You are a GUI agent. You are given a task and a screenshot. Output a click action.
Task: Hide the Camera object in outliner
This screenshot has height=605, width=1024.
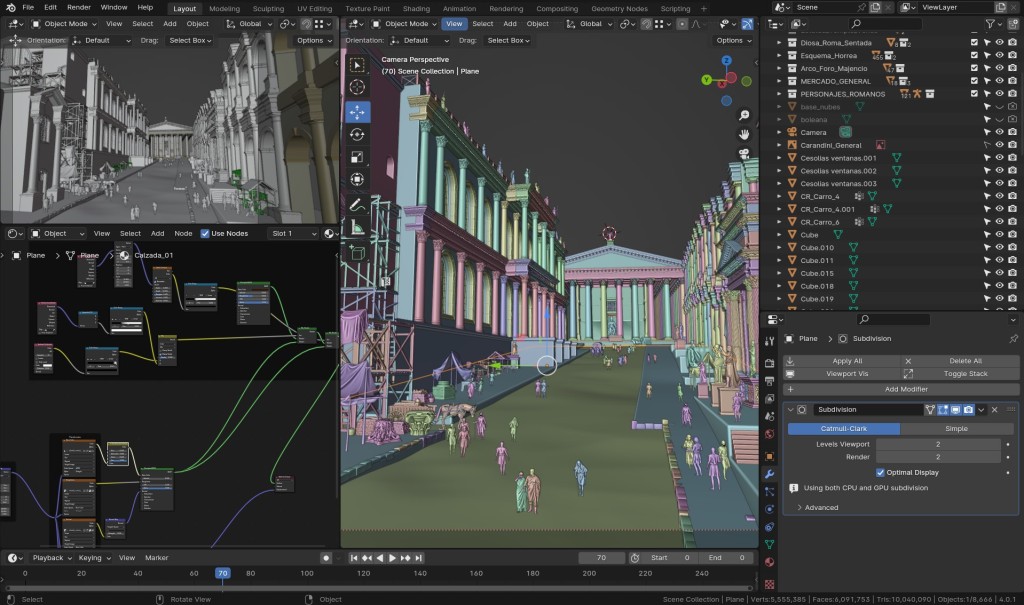[999, 132]
